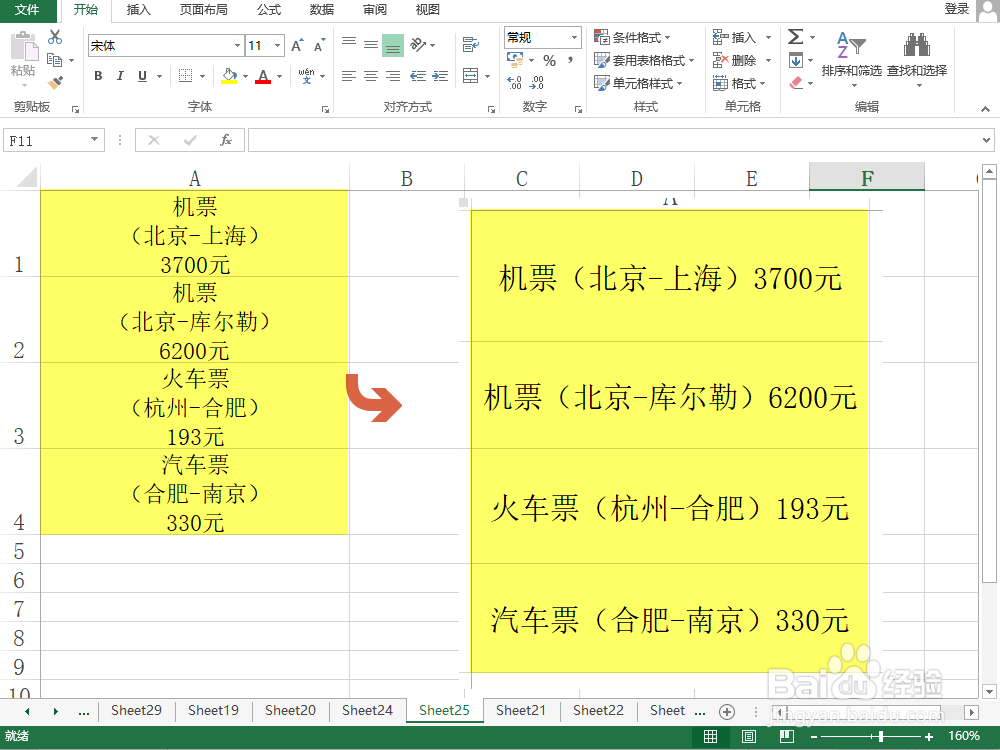Open Cell Styles (单元格样式) menu
The height and width of the screenshot is (750, 1000).
coord(638,84)
